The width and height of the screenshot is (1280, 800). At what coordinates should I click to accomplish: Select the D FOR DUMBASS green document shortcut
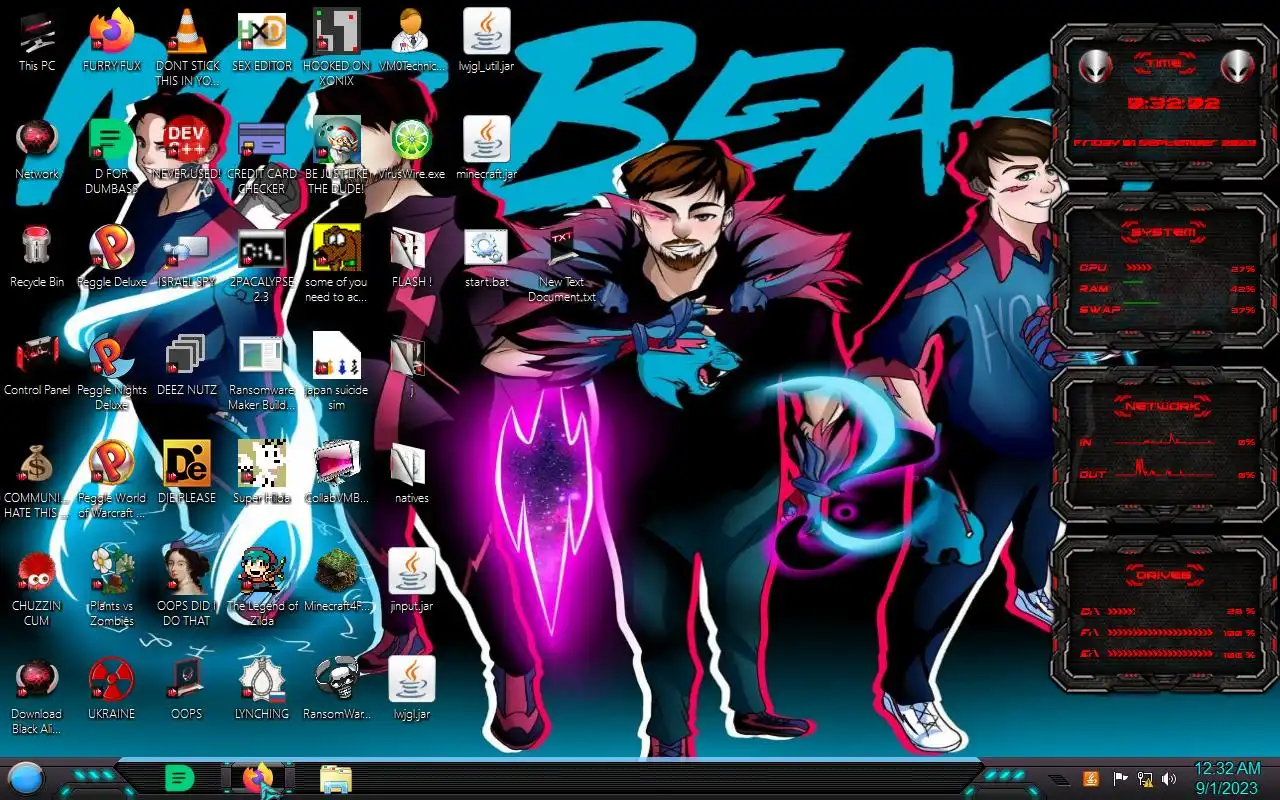coord(112,155)
